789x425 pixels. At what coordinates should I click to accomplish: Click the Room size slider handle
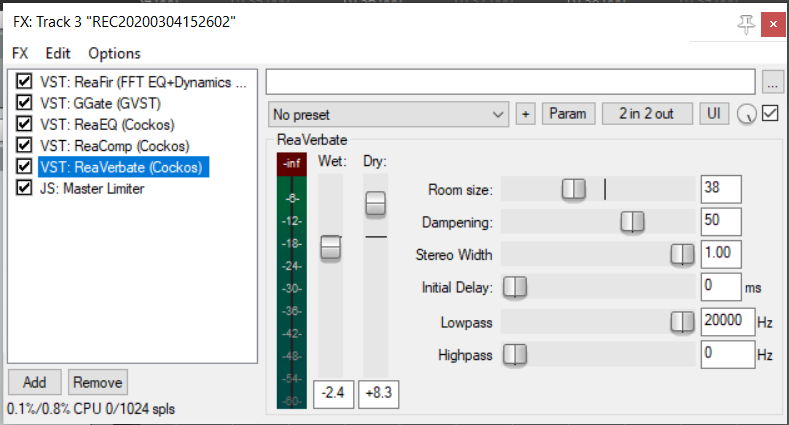(573, 190)
